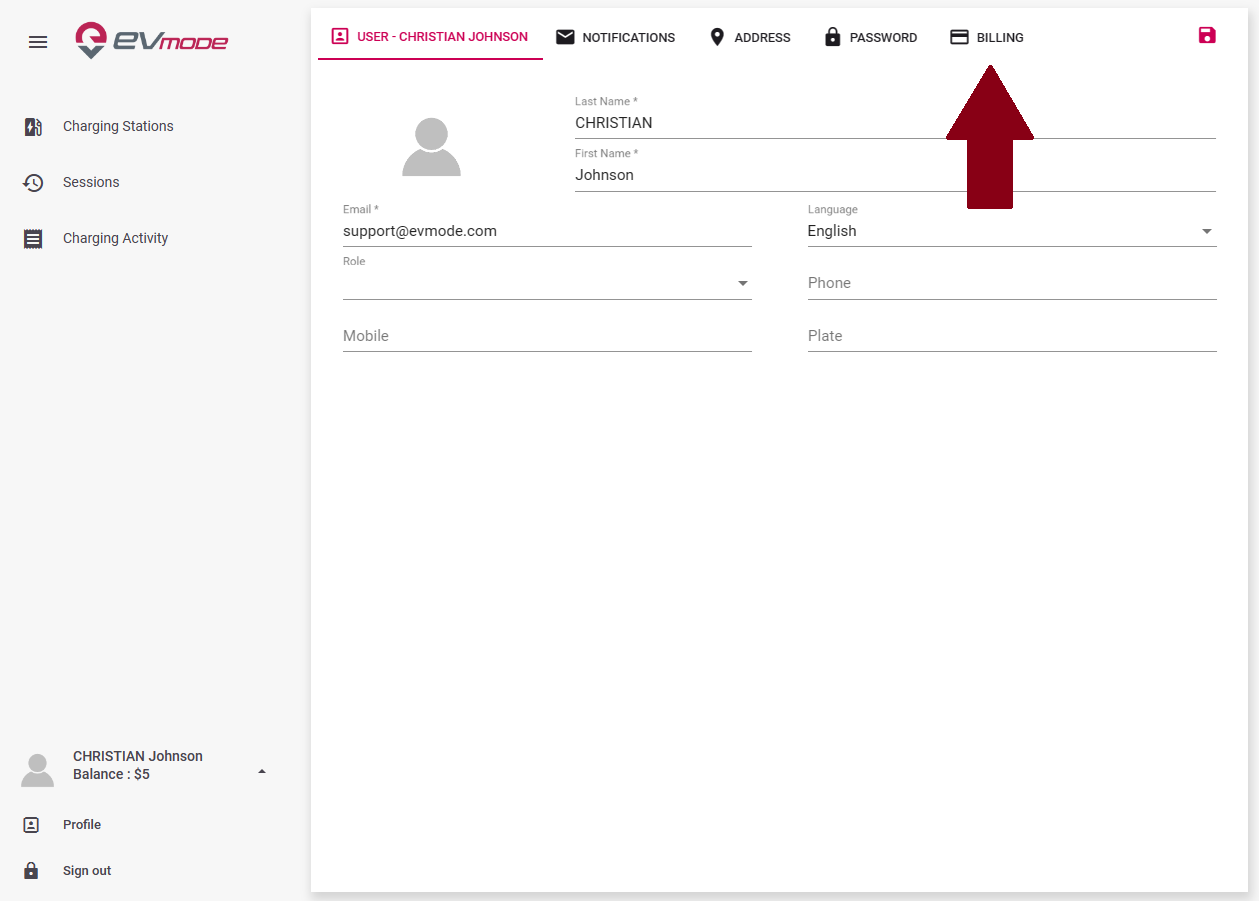The width and height of the screenshot is (1259, 901).
Task: Click the Balance : $5 text
Action: (x=111, y=775)
